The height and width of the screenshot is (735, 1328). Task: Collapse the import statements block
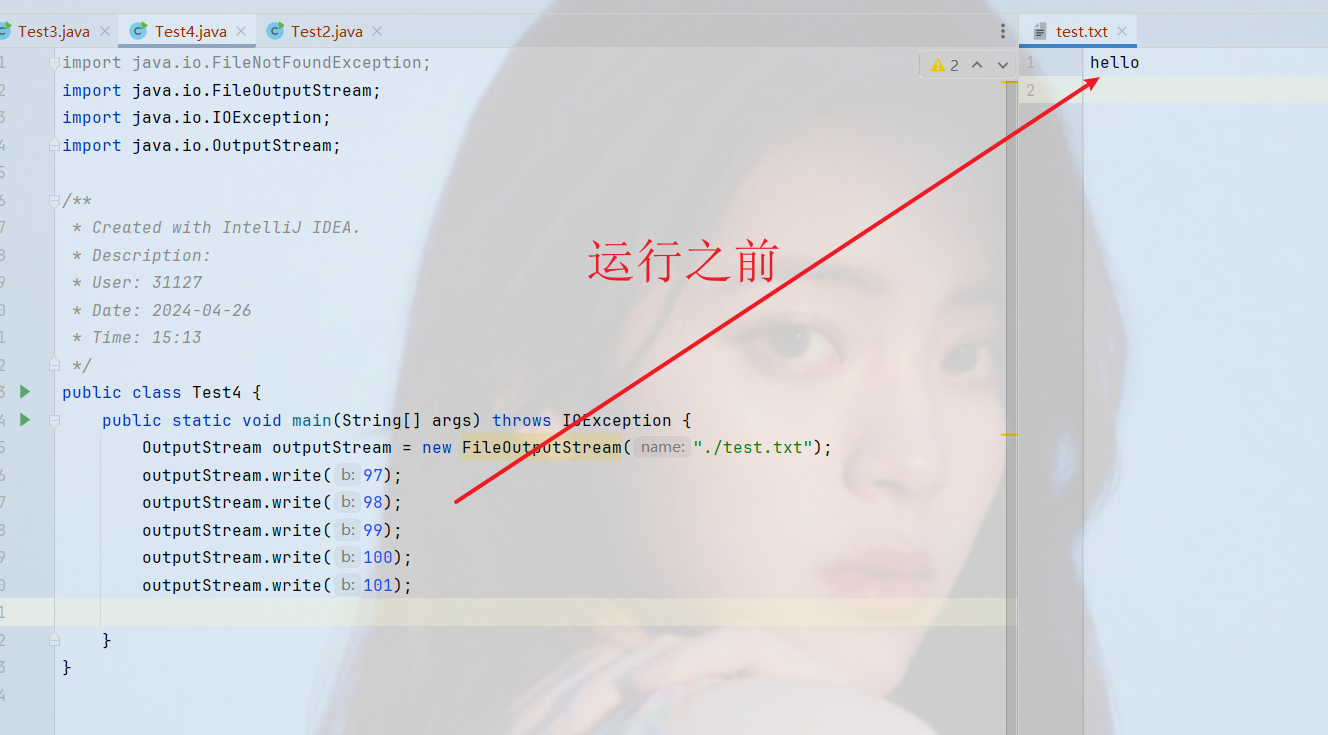pyautogui.click(x=55, y=63)
